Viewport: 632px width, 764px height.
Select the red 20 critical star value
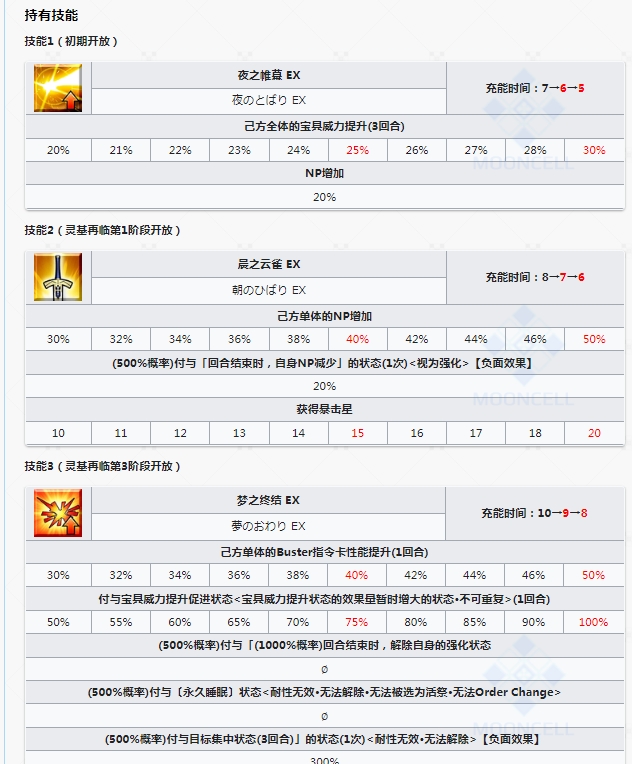pyautogui.click(x=594, y=433)
